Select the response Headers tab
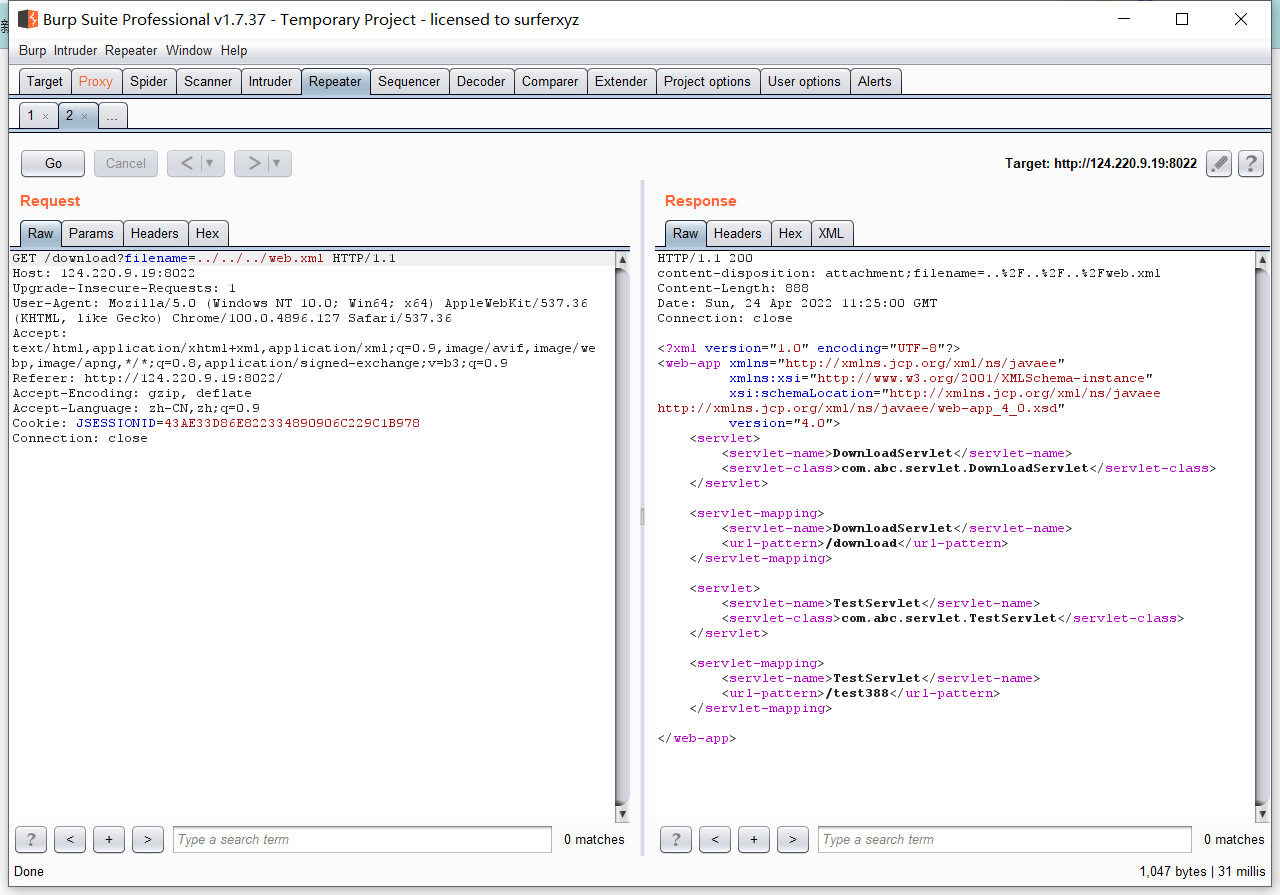 [738, 233]
